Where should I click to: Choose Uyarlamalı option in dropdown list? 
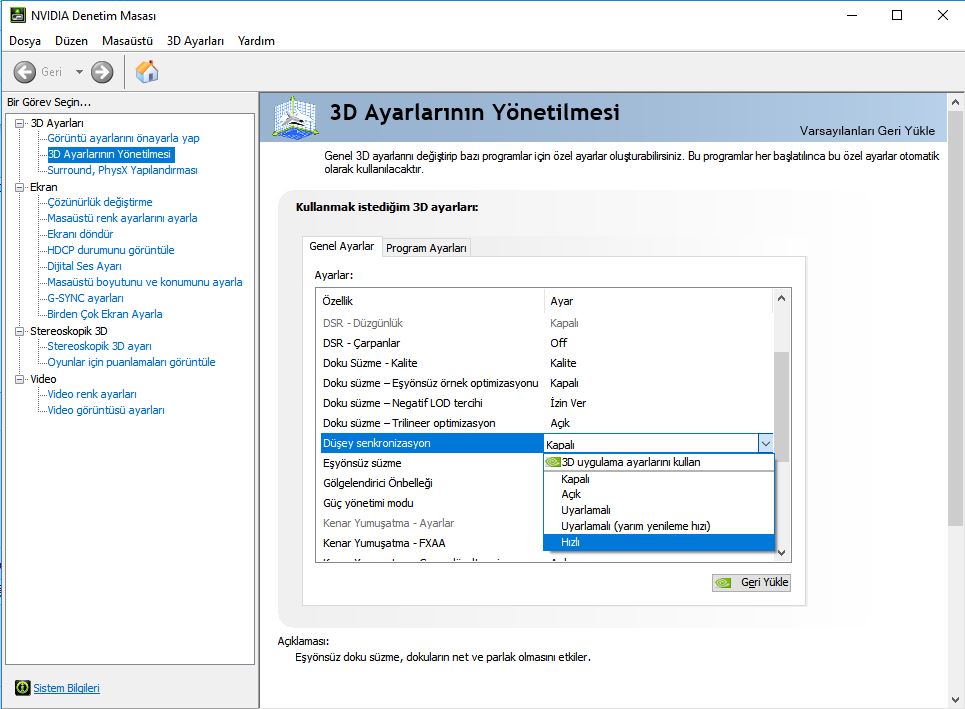pos(659,510)
